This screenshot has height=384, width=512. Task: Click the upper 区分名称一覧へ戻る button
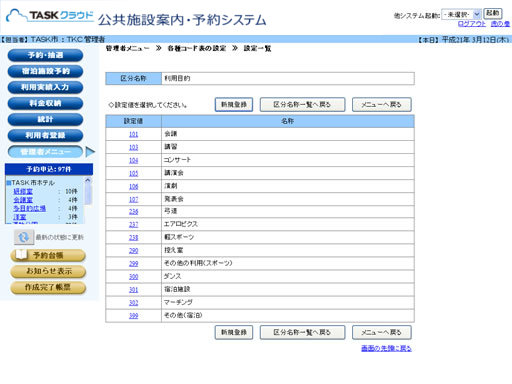[302, 105]
